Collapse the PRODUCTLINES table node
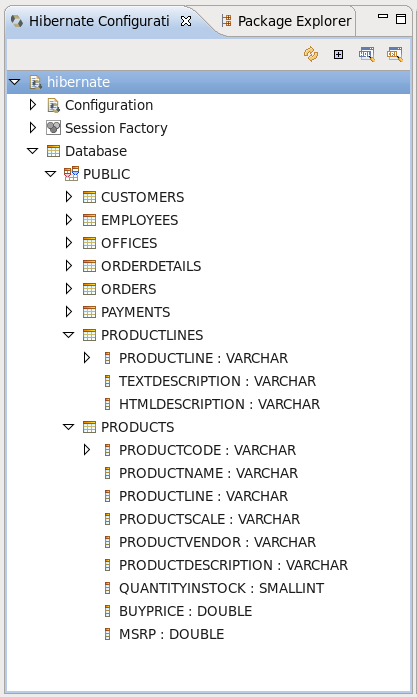This screenshot has width=417, height=697. 68,335
